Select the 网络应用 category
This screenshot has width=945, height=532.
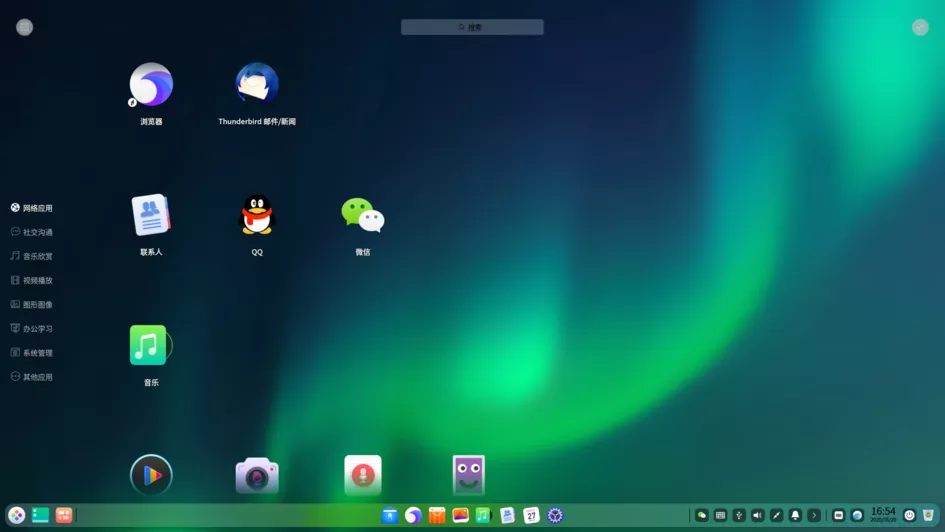click(x=31, y=208)
